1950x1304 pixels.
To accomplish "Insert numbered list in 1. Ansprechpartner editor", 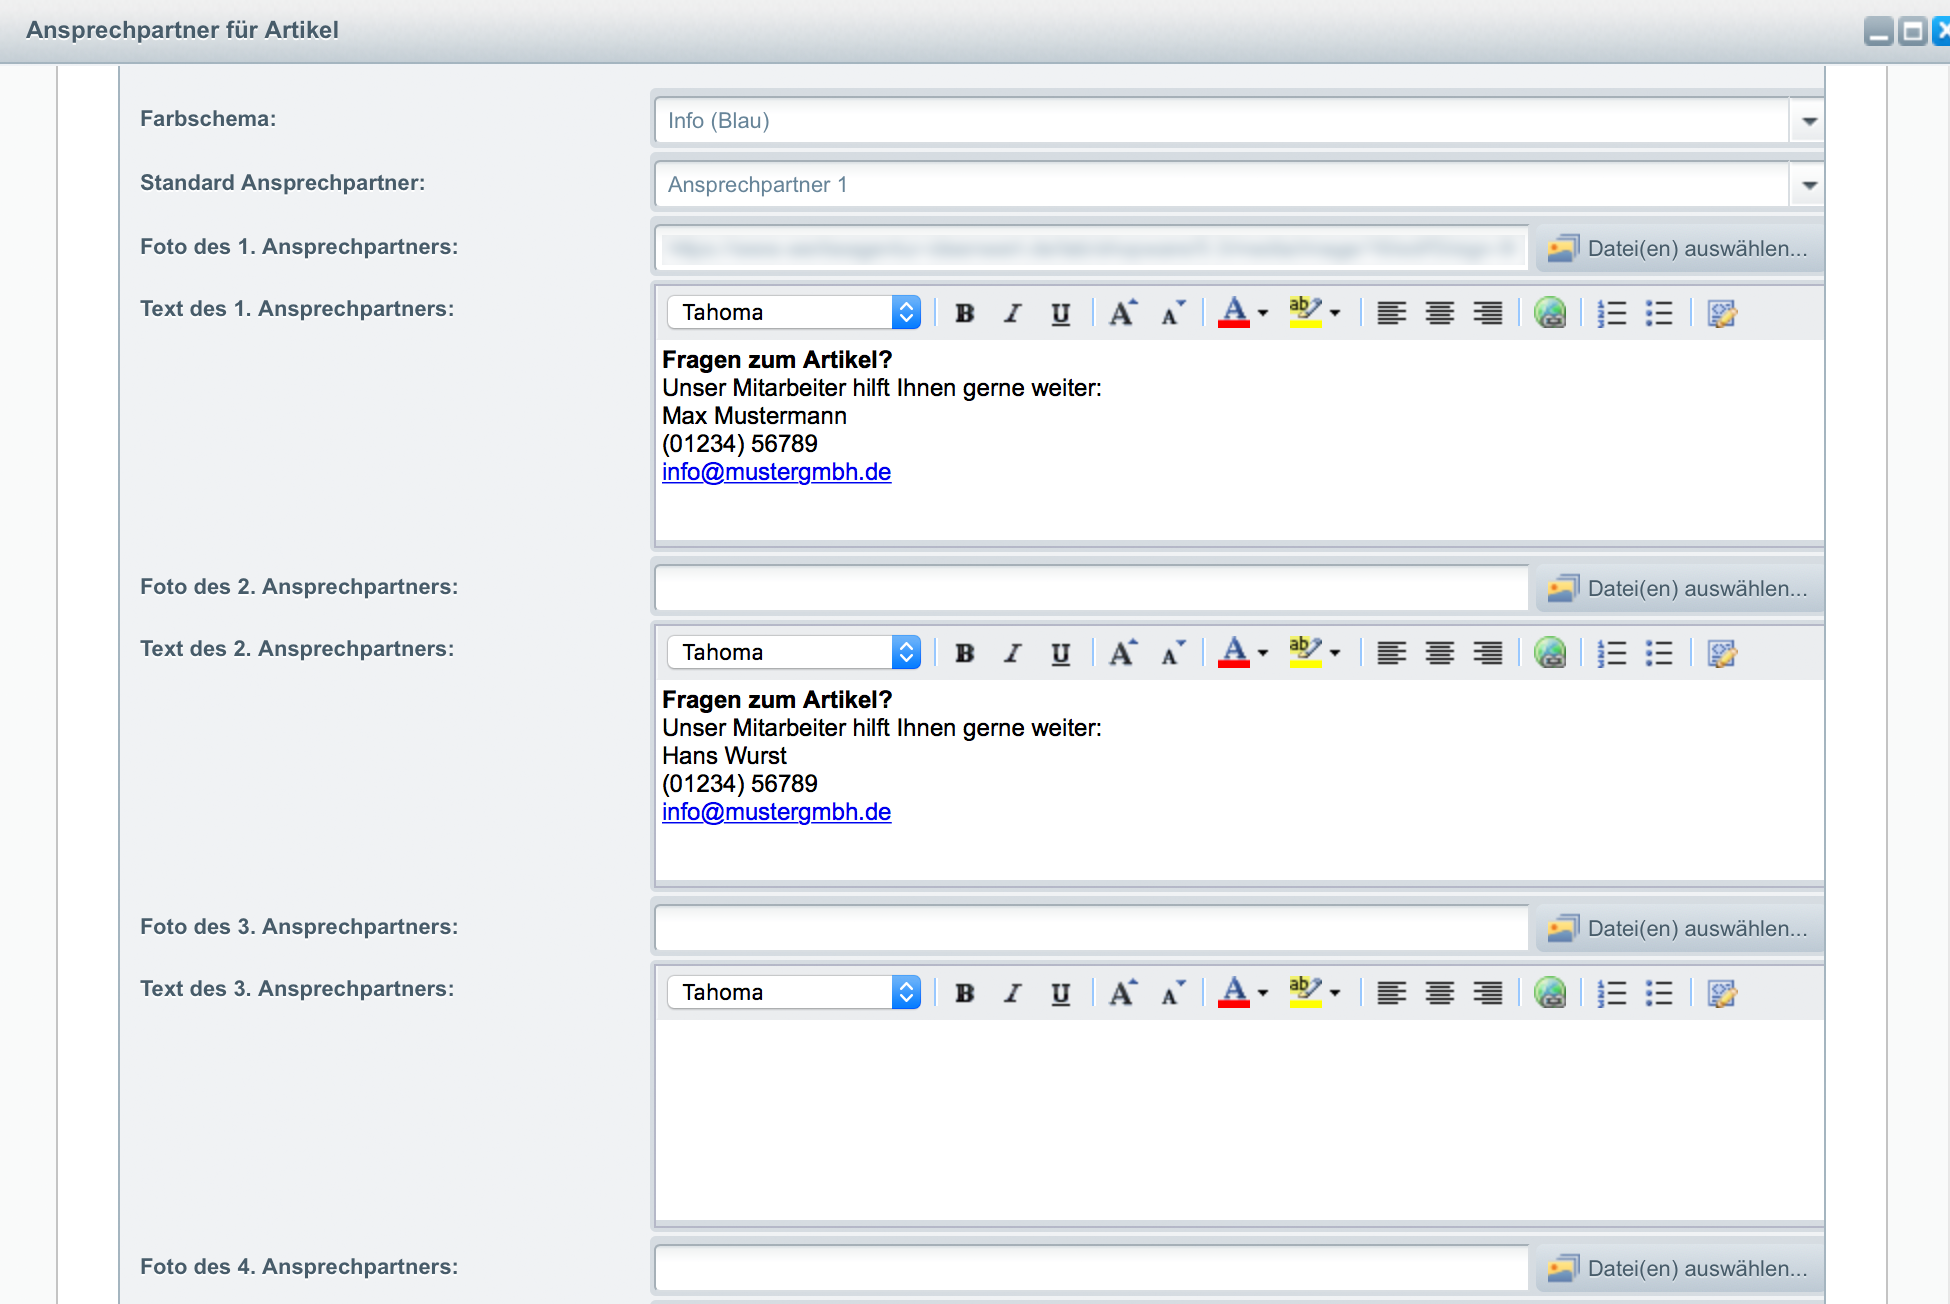I will pos(1612,313).
